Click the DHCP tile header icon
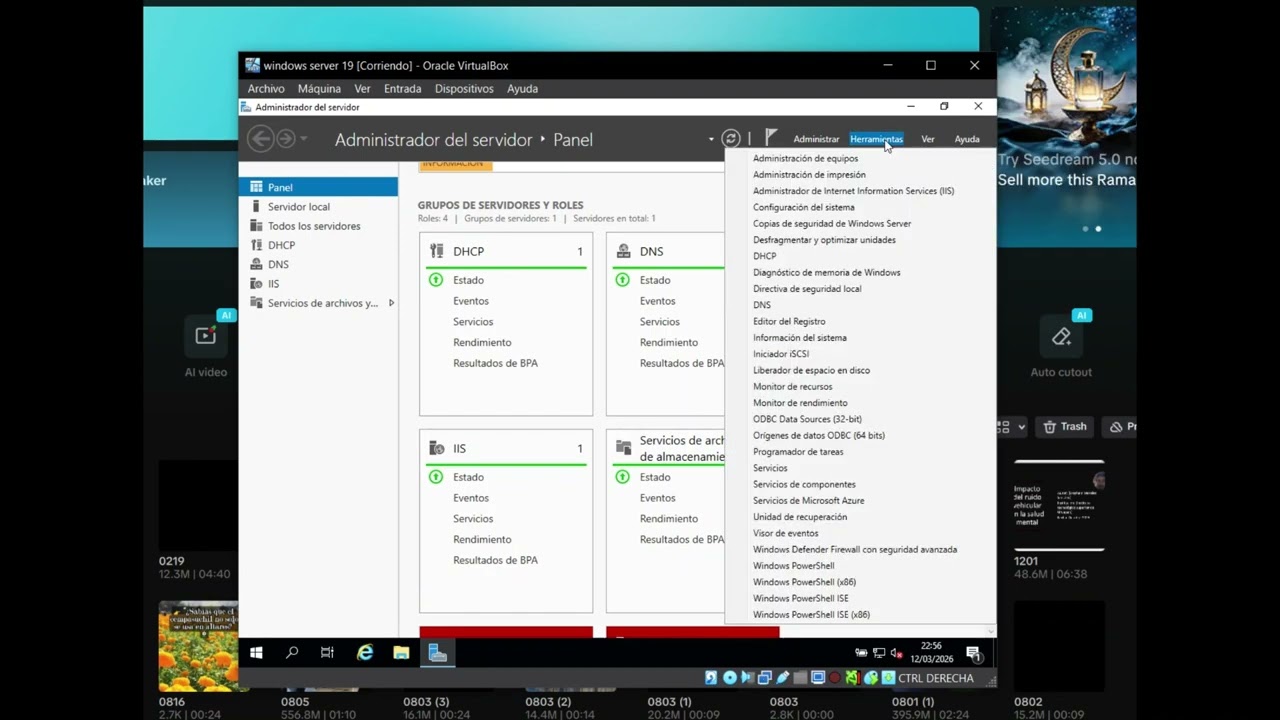This screenshot has height=720, width=1280. (x=436, y=251)
